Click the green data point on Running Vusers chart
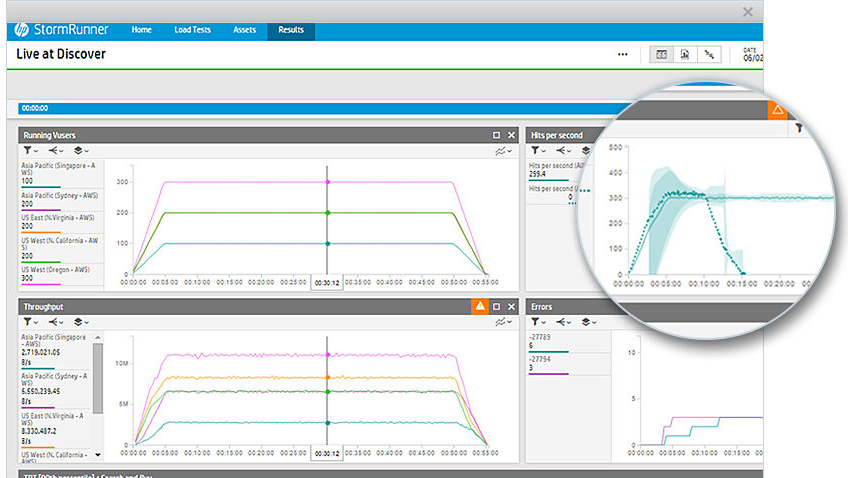Screen dimensions: 848x478 [x=327, y=213]
